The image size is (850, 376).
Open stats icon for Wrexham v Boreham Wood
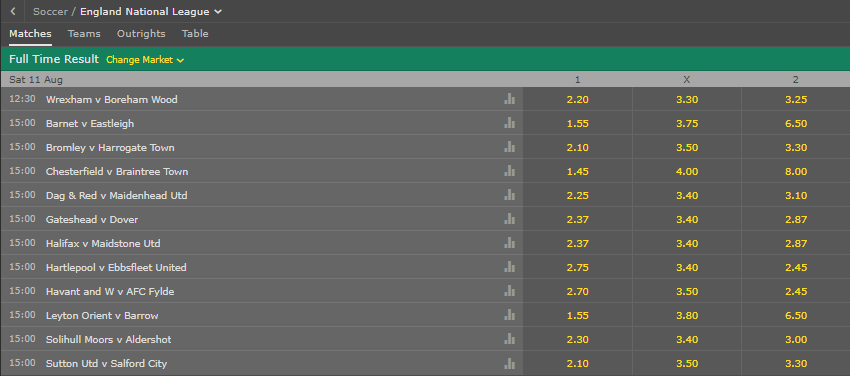click(510, 99)
